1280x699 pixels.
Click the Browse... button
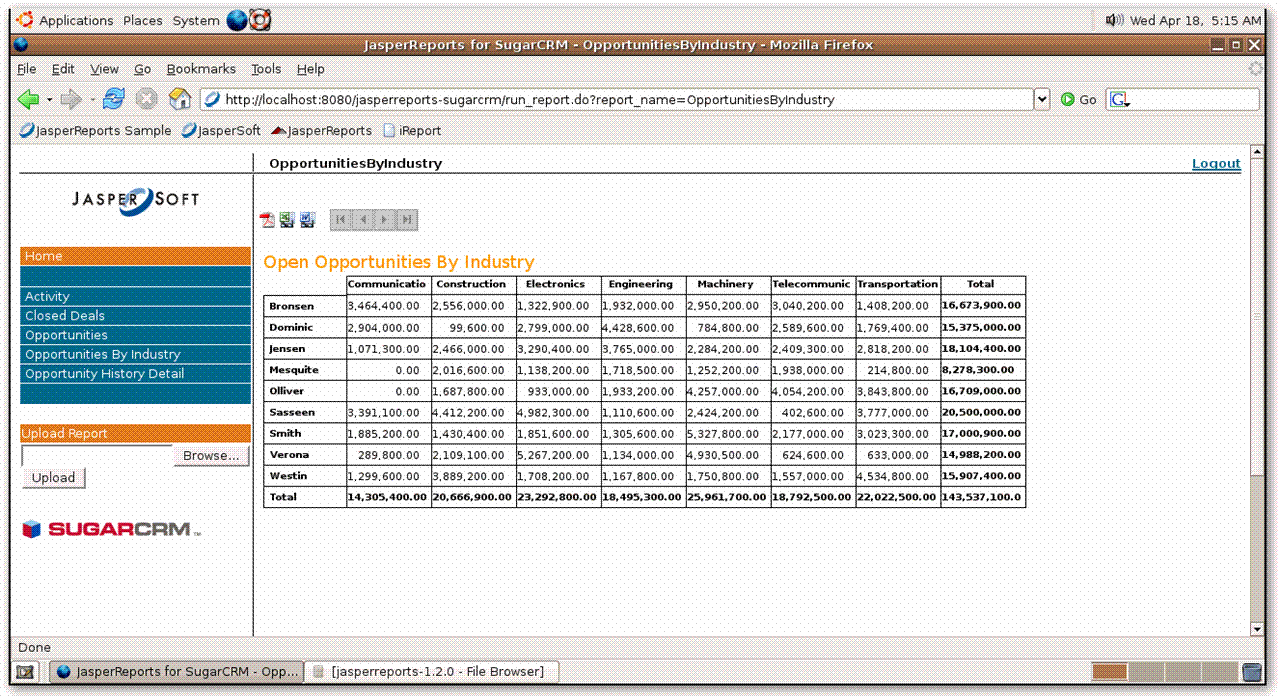coord(211,455)
